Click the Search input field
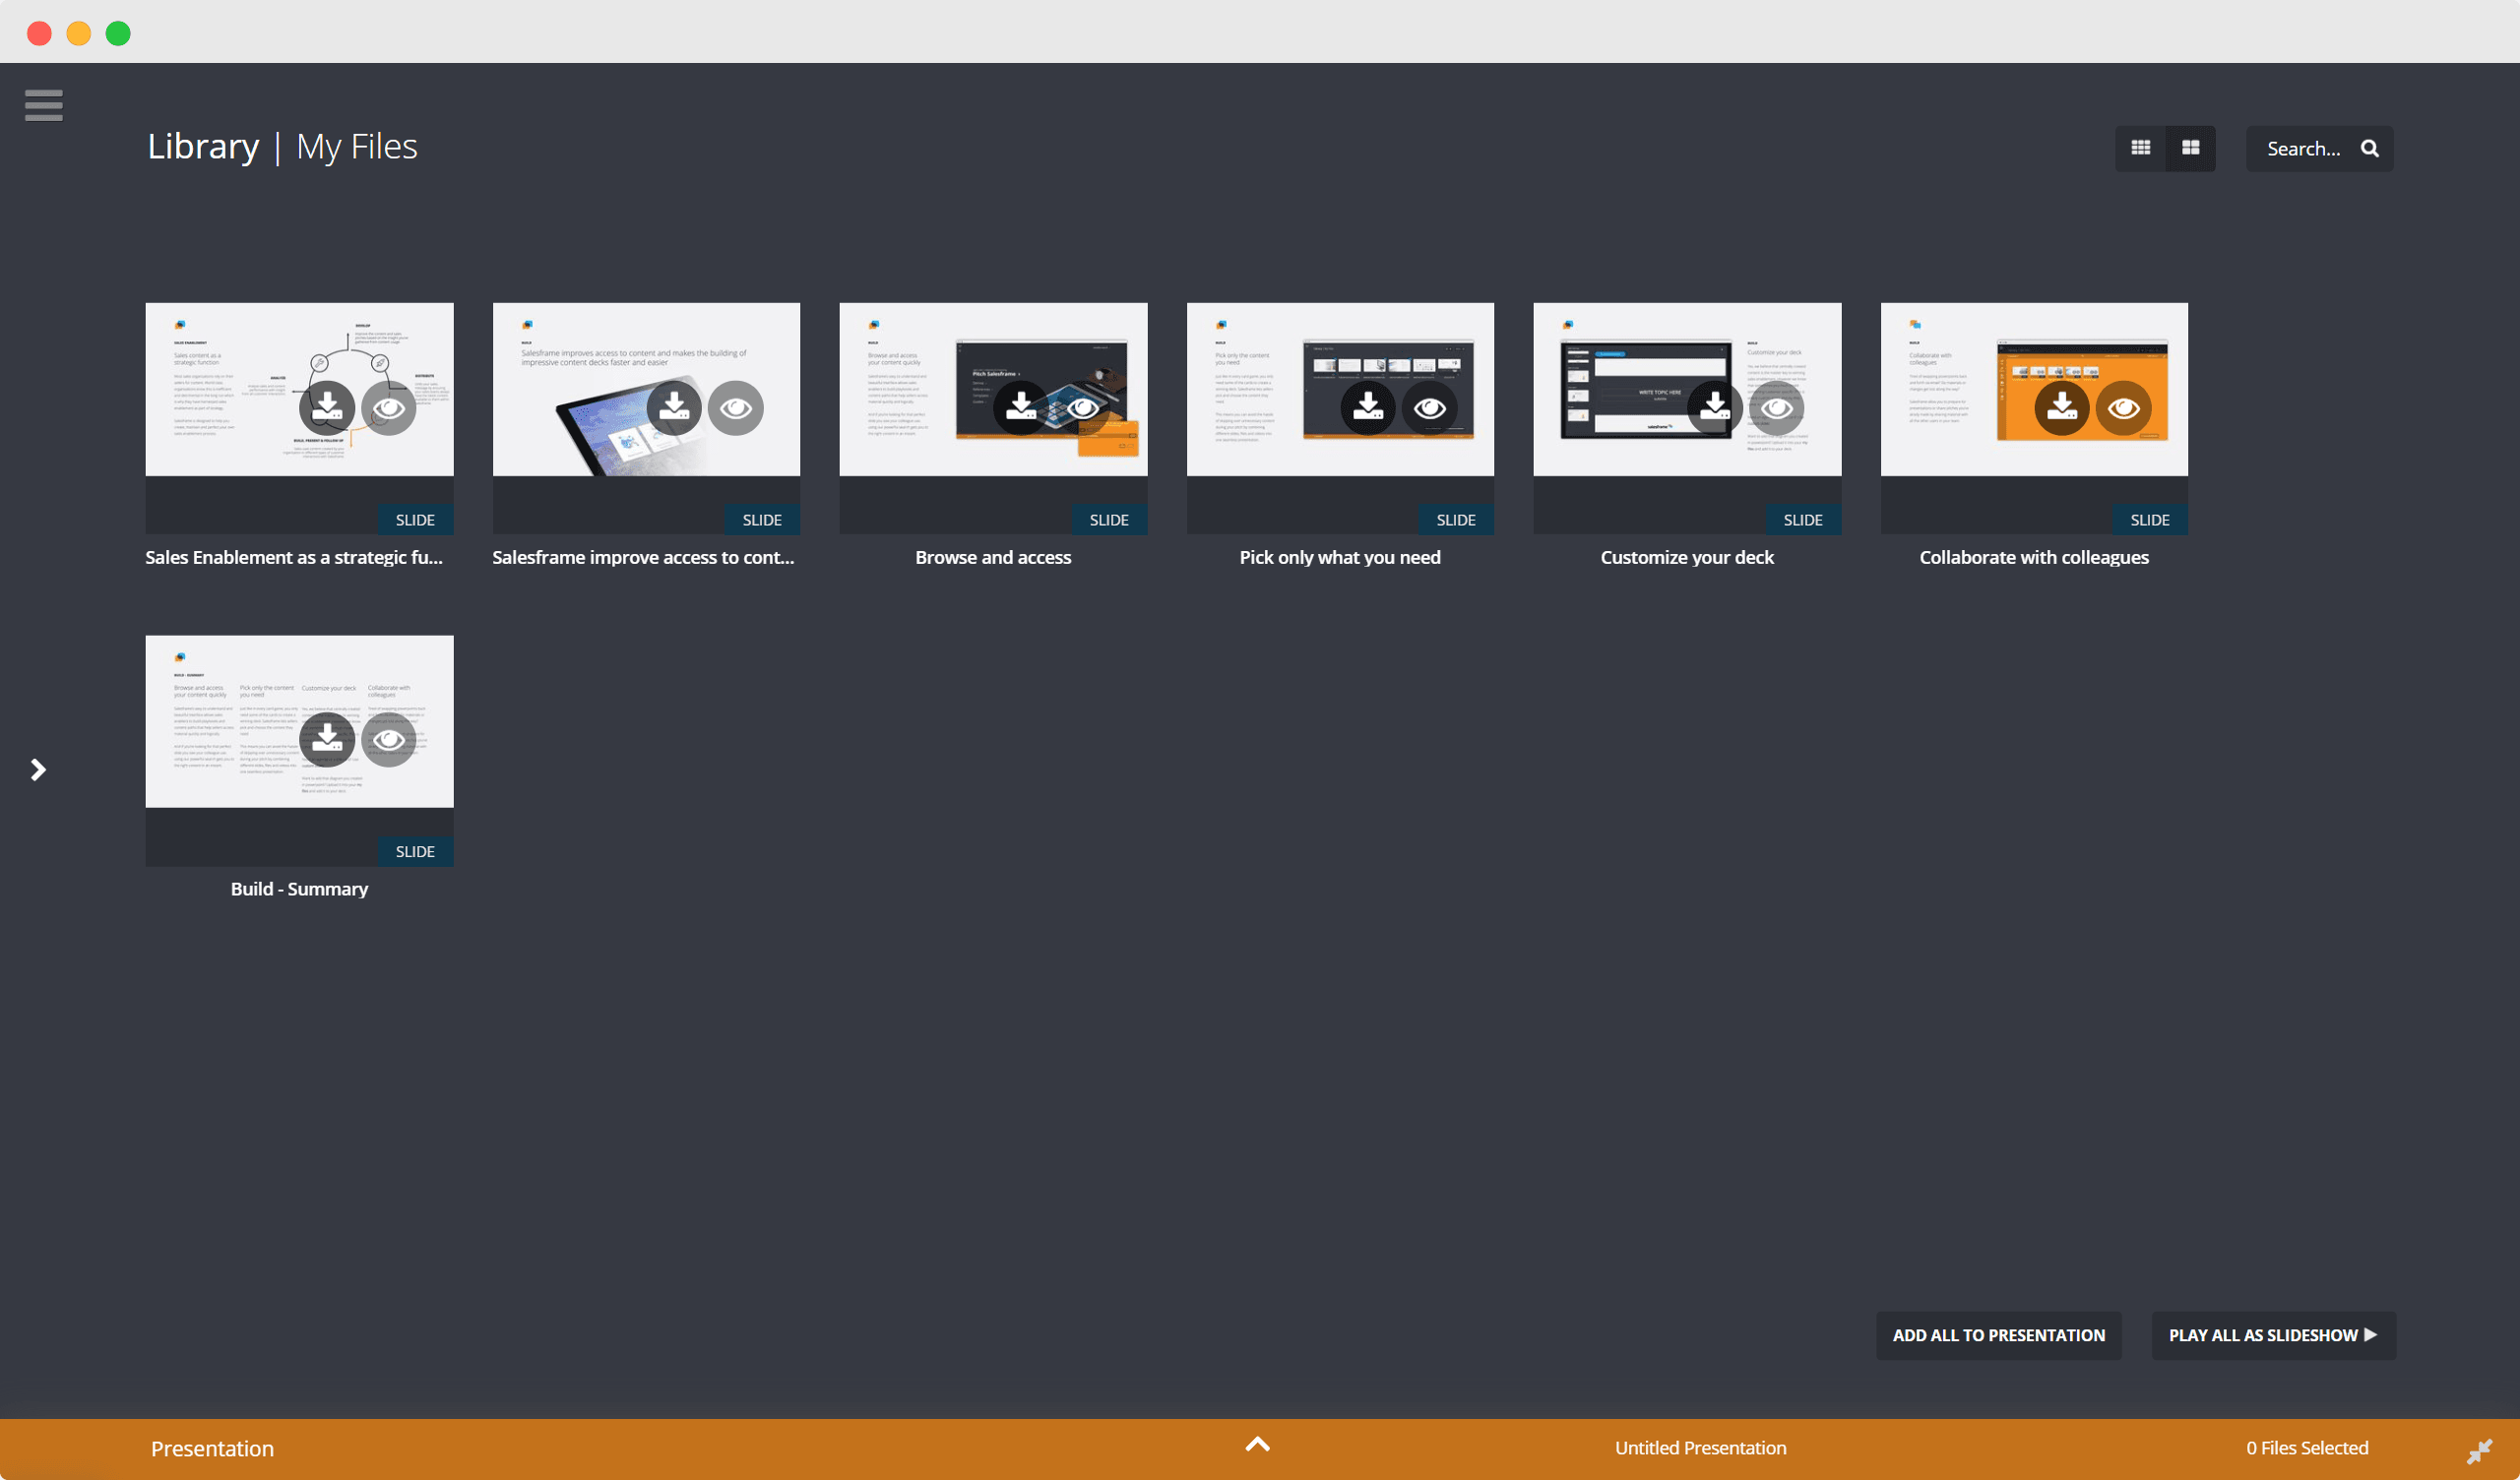The image size is (2520, 1480). [2302, 148]
